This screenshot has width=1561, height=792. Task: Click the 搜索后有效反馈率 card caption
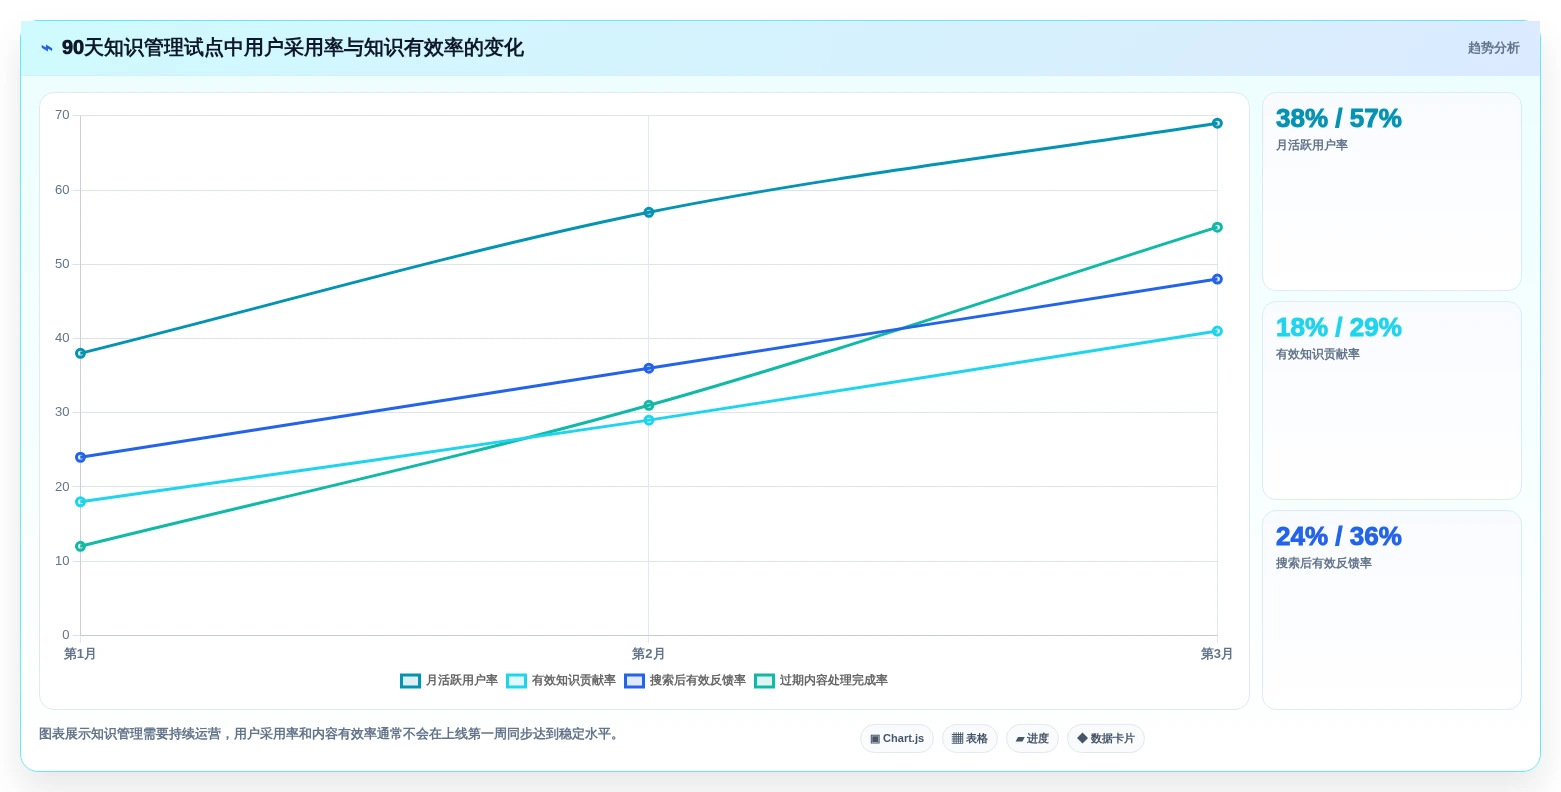coord(1324,563)
